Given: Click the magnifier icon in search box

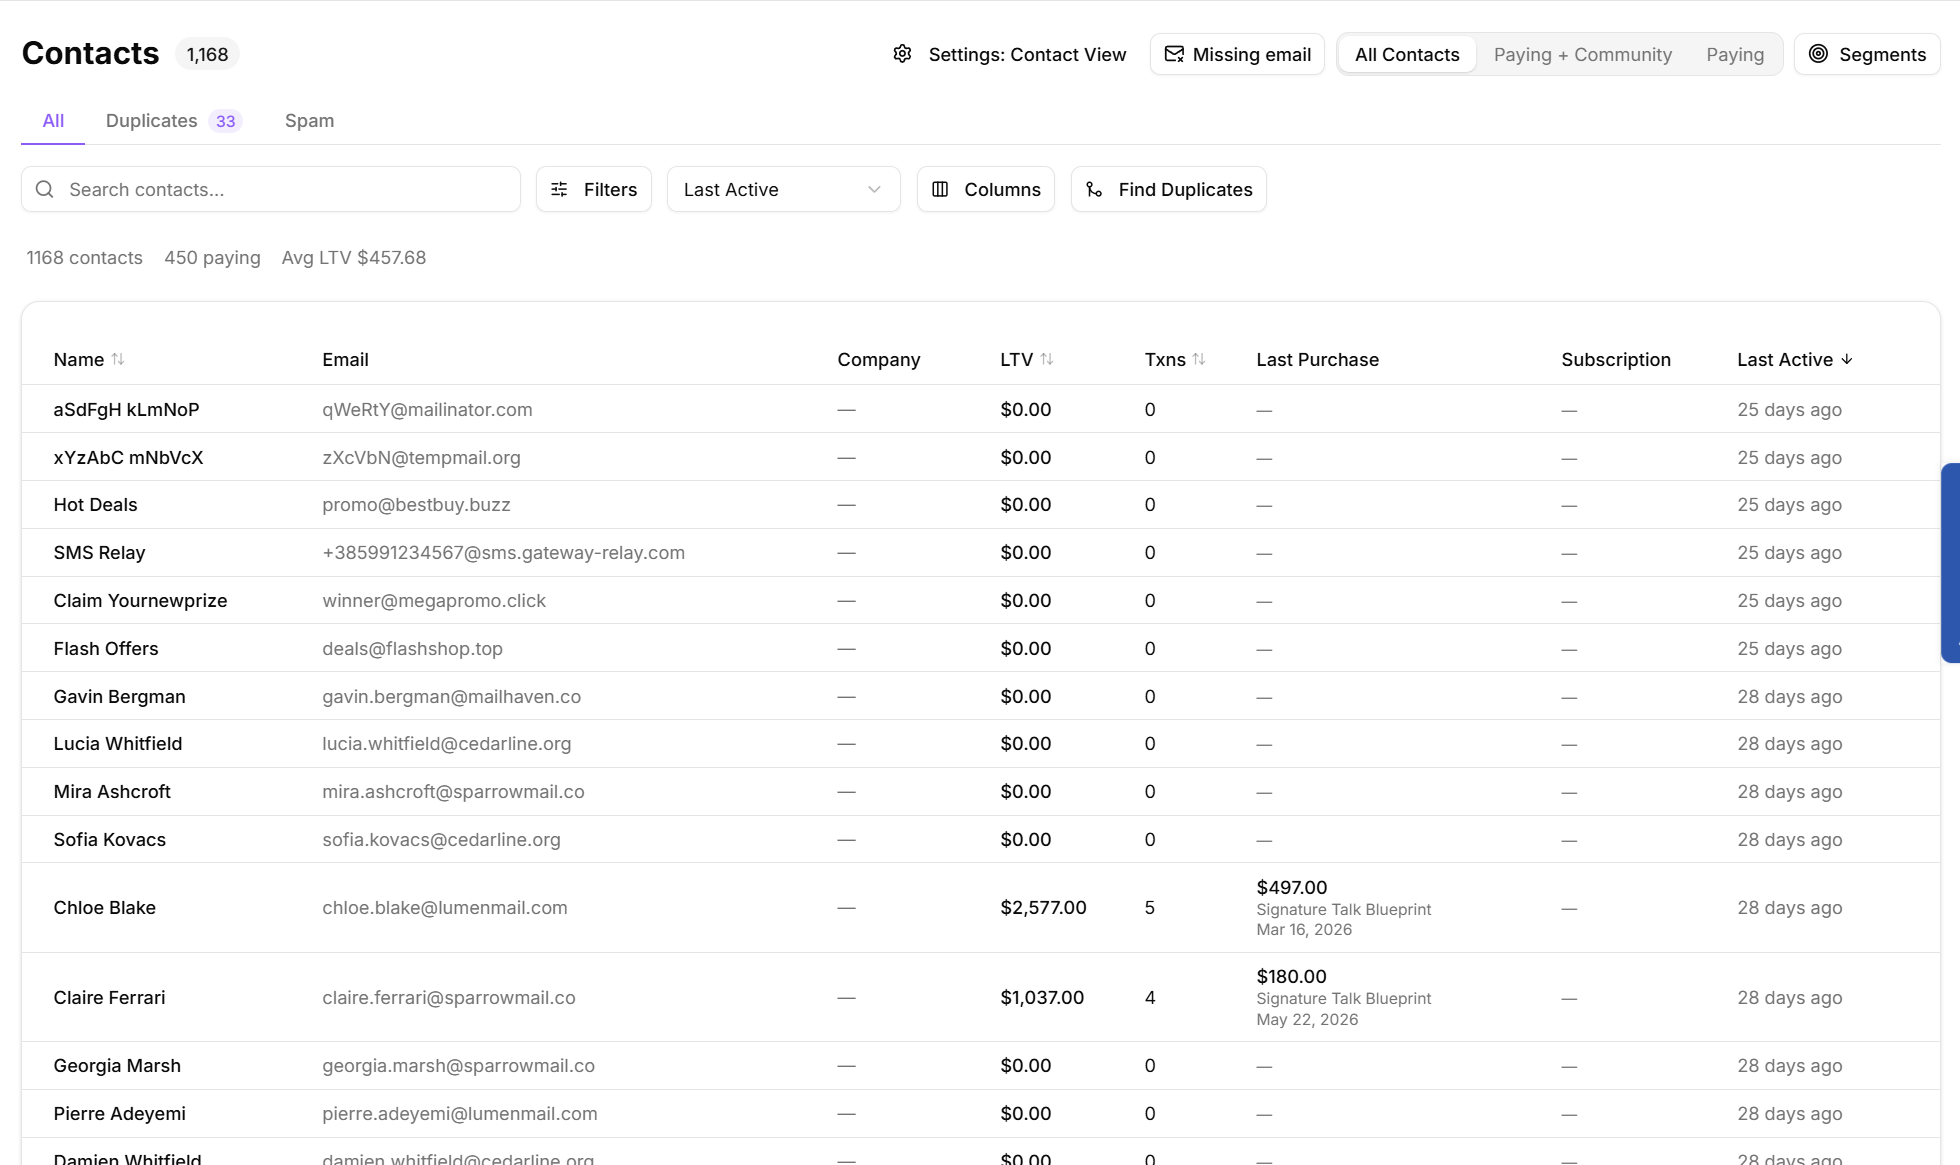Looking at the screenshot, I should pos(44,189).
